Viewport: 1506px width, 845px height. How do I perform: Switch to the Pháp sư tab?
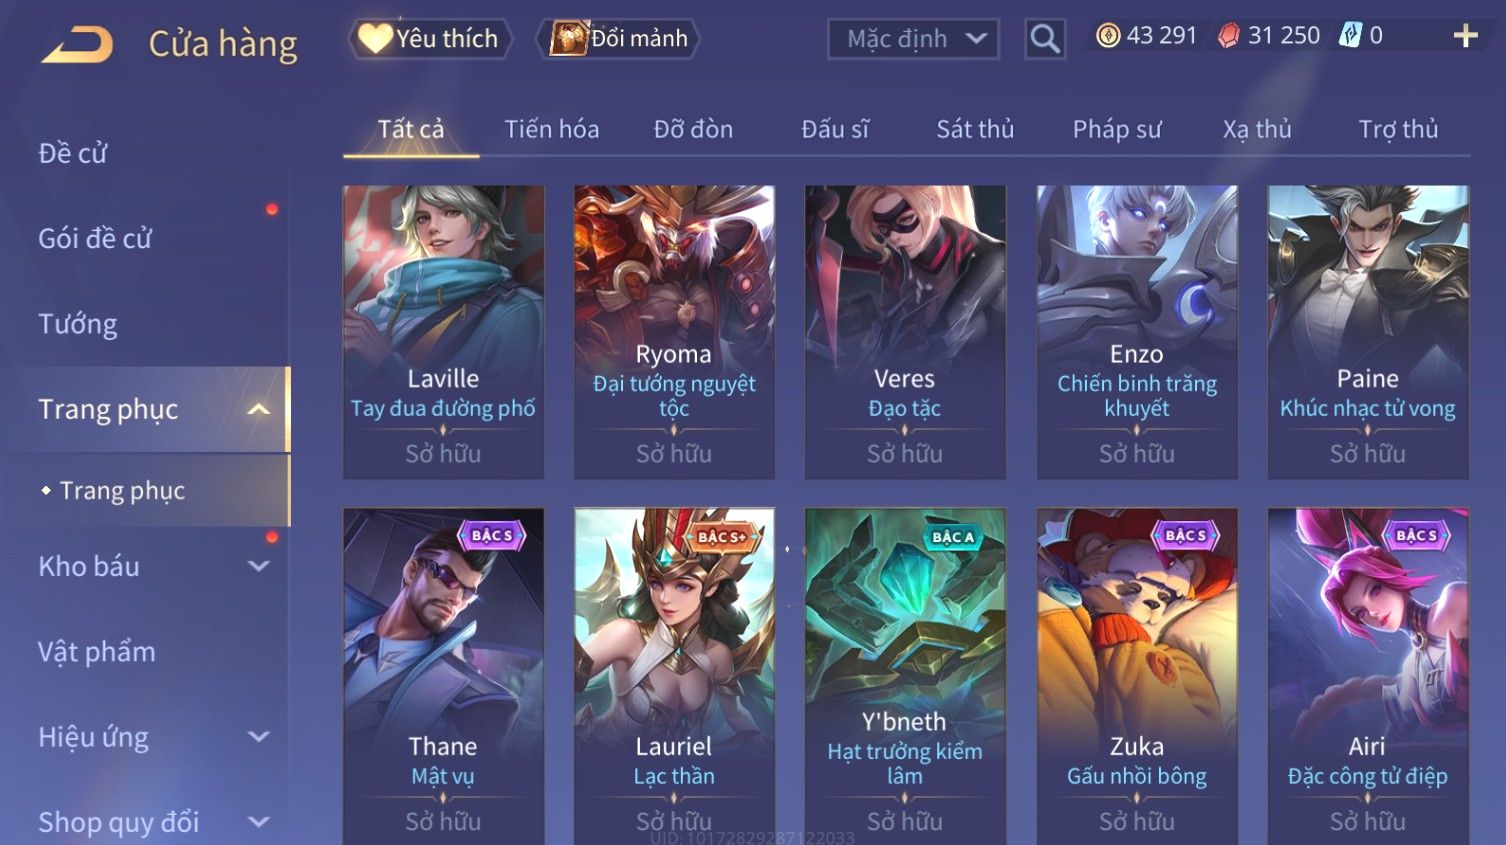(1117, 129)
